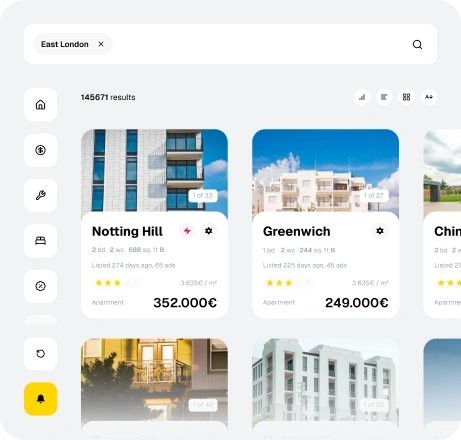The width and height of the screenshot is (461, 440).
Task: Click the lightning boost icon on Notting Hill
Action: tap(187, 231)
